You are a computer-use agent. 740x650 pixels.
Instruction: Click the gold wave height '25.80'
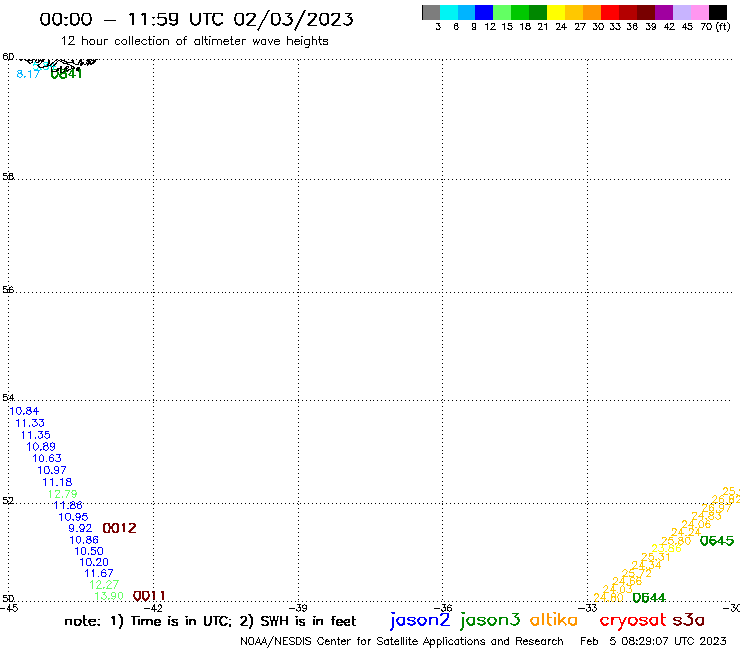(x=676, y=541)
